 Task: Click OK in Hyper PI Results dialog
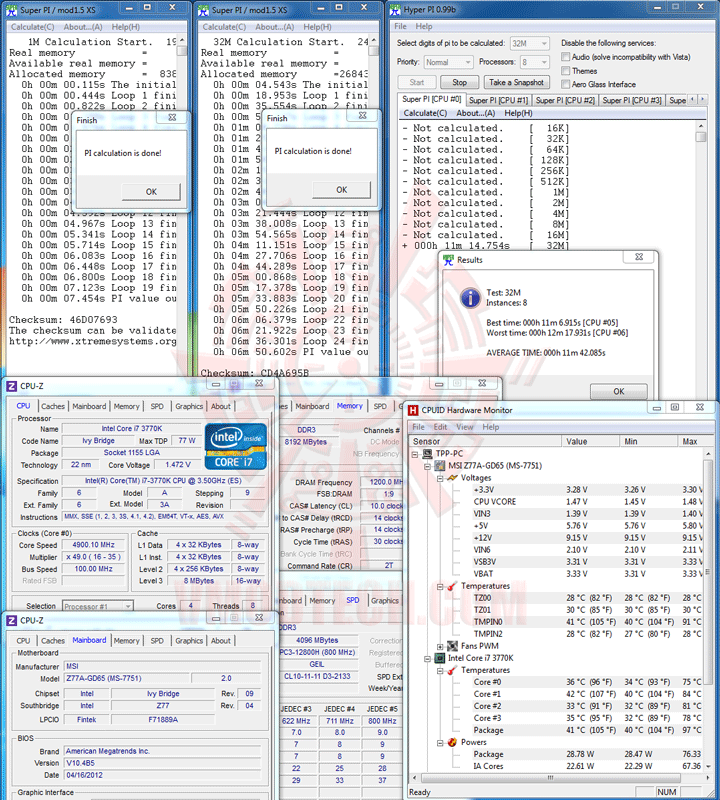618,391
